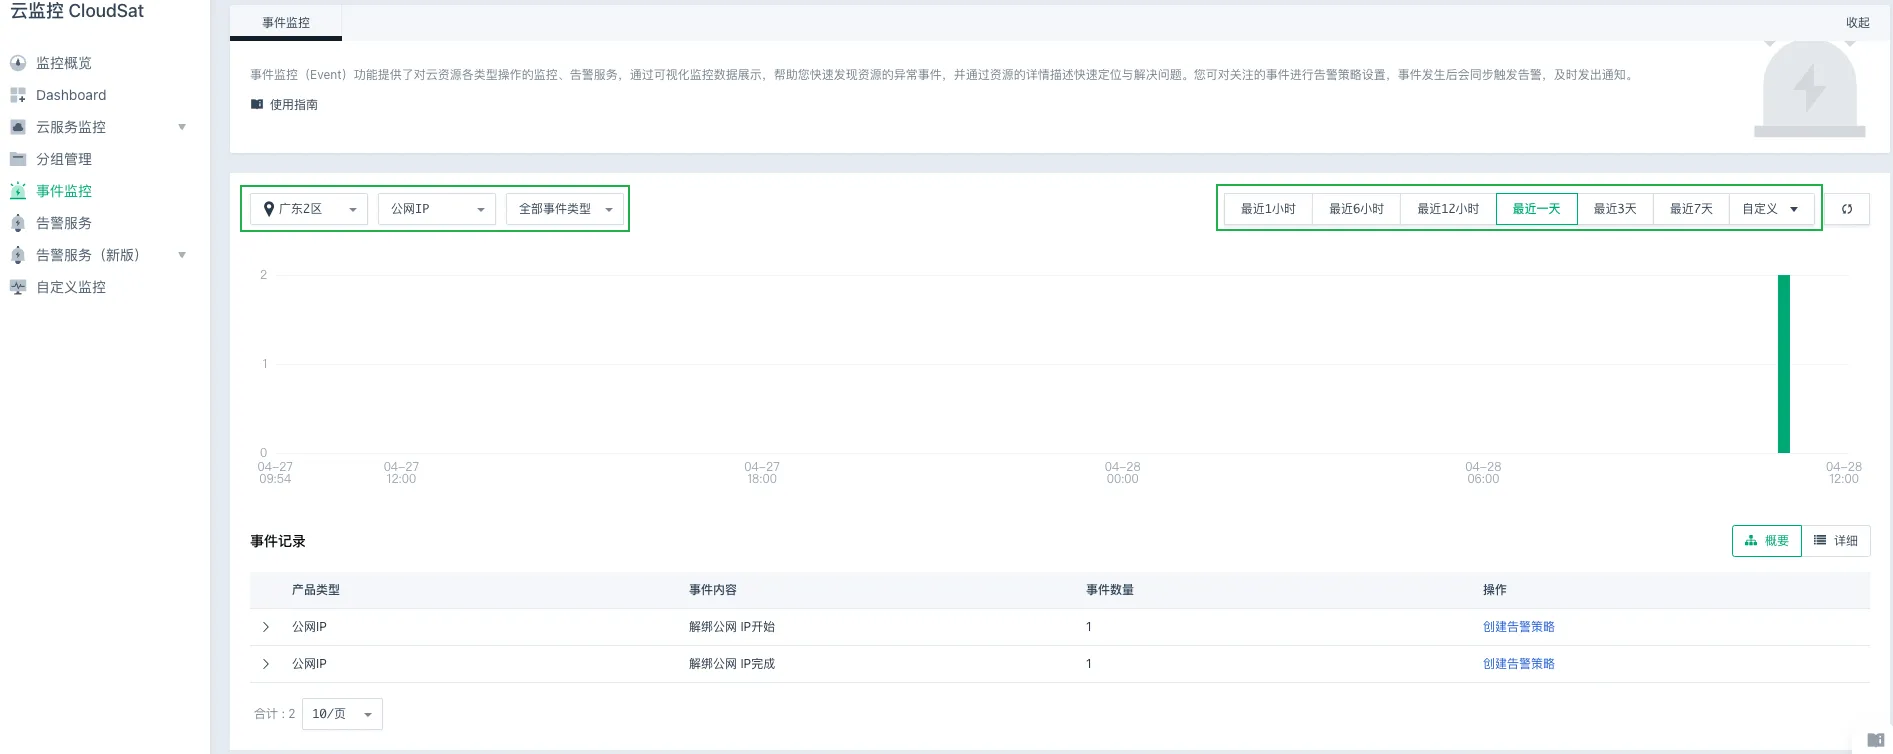Image resolution: width=1893 pixels, height=754 pixels.
Task: Open the 10/页 page size selector
Action: point(342,714)
